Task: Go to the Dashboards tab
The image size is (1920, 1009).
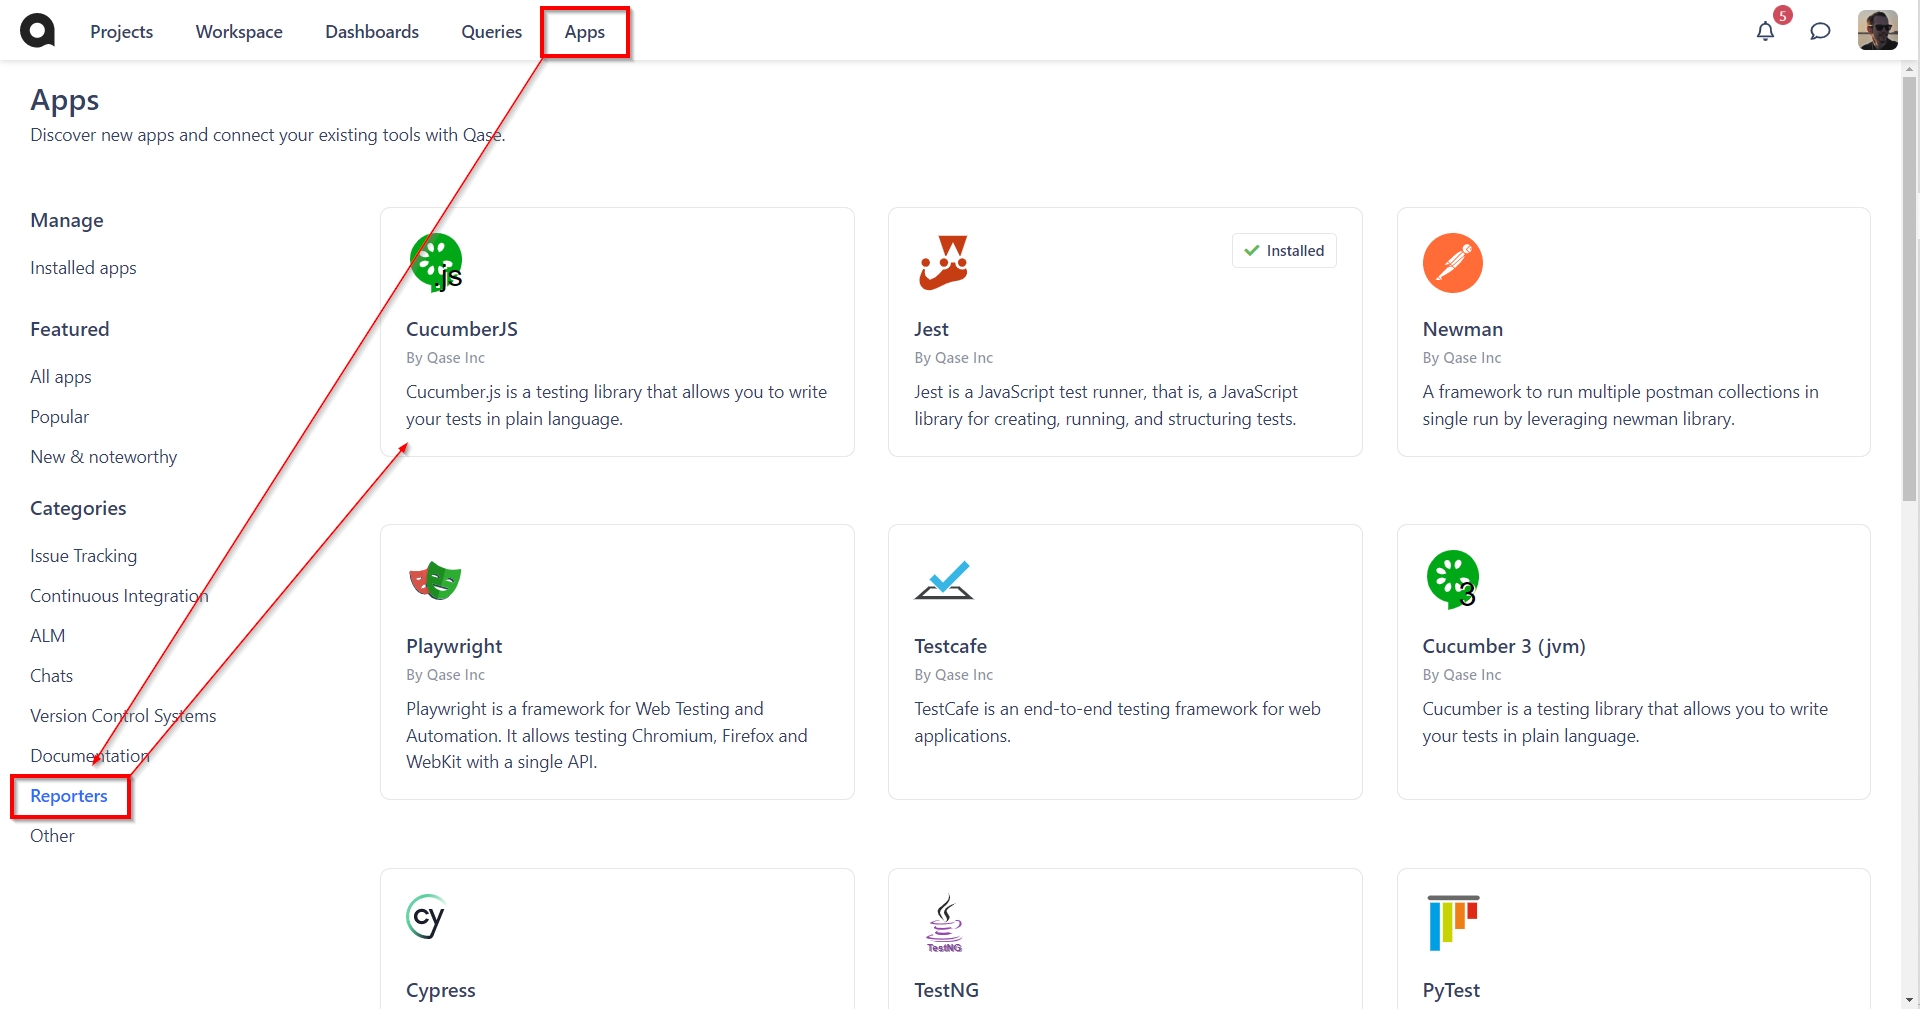Action: coord(372,32)
